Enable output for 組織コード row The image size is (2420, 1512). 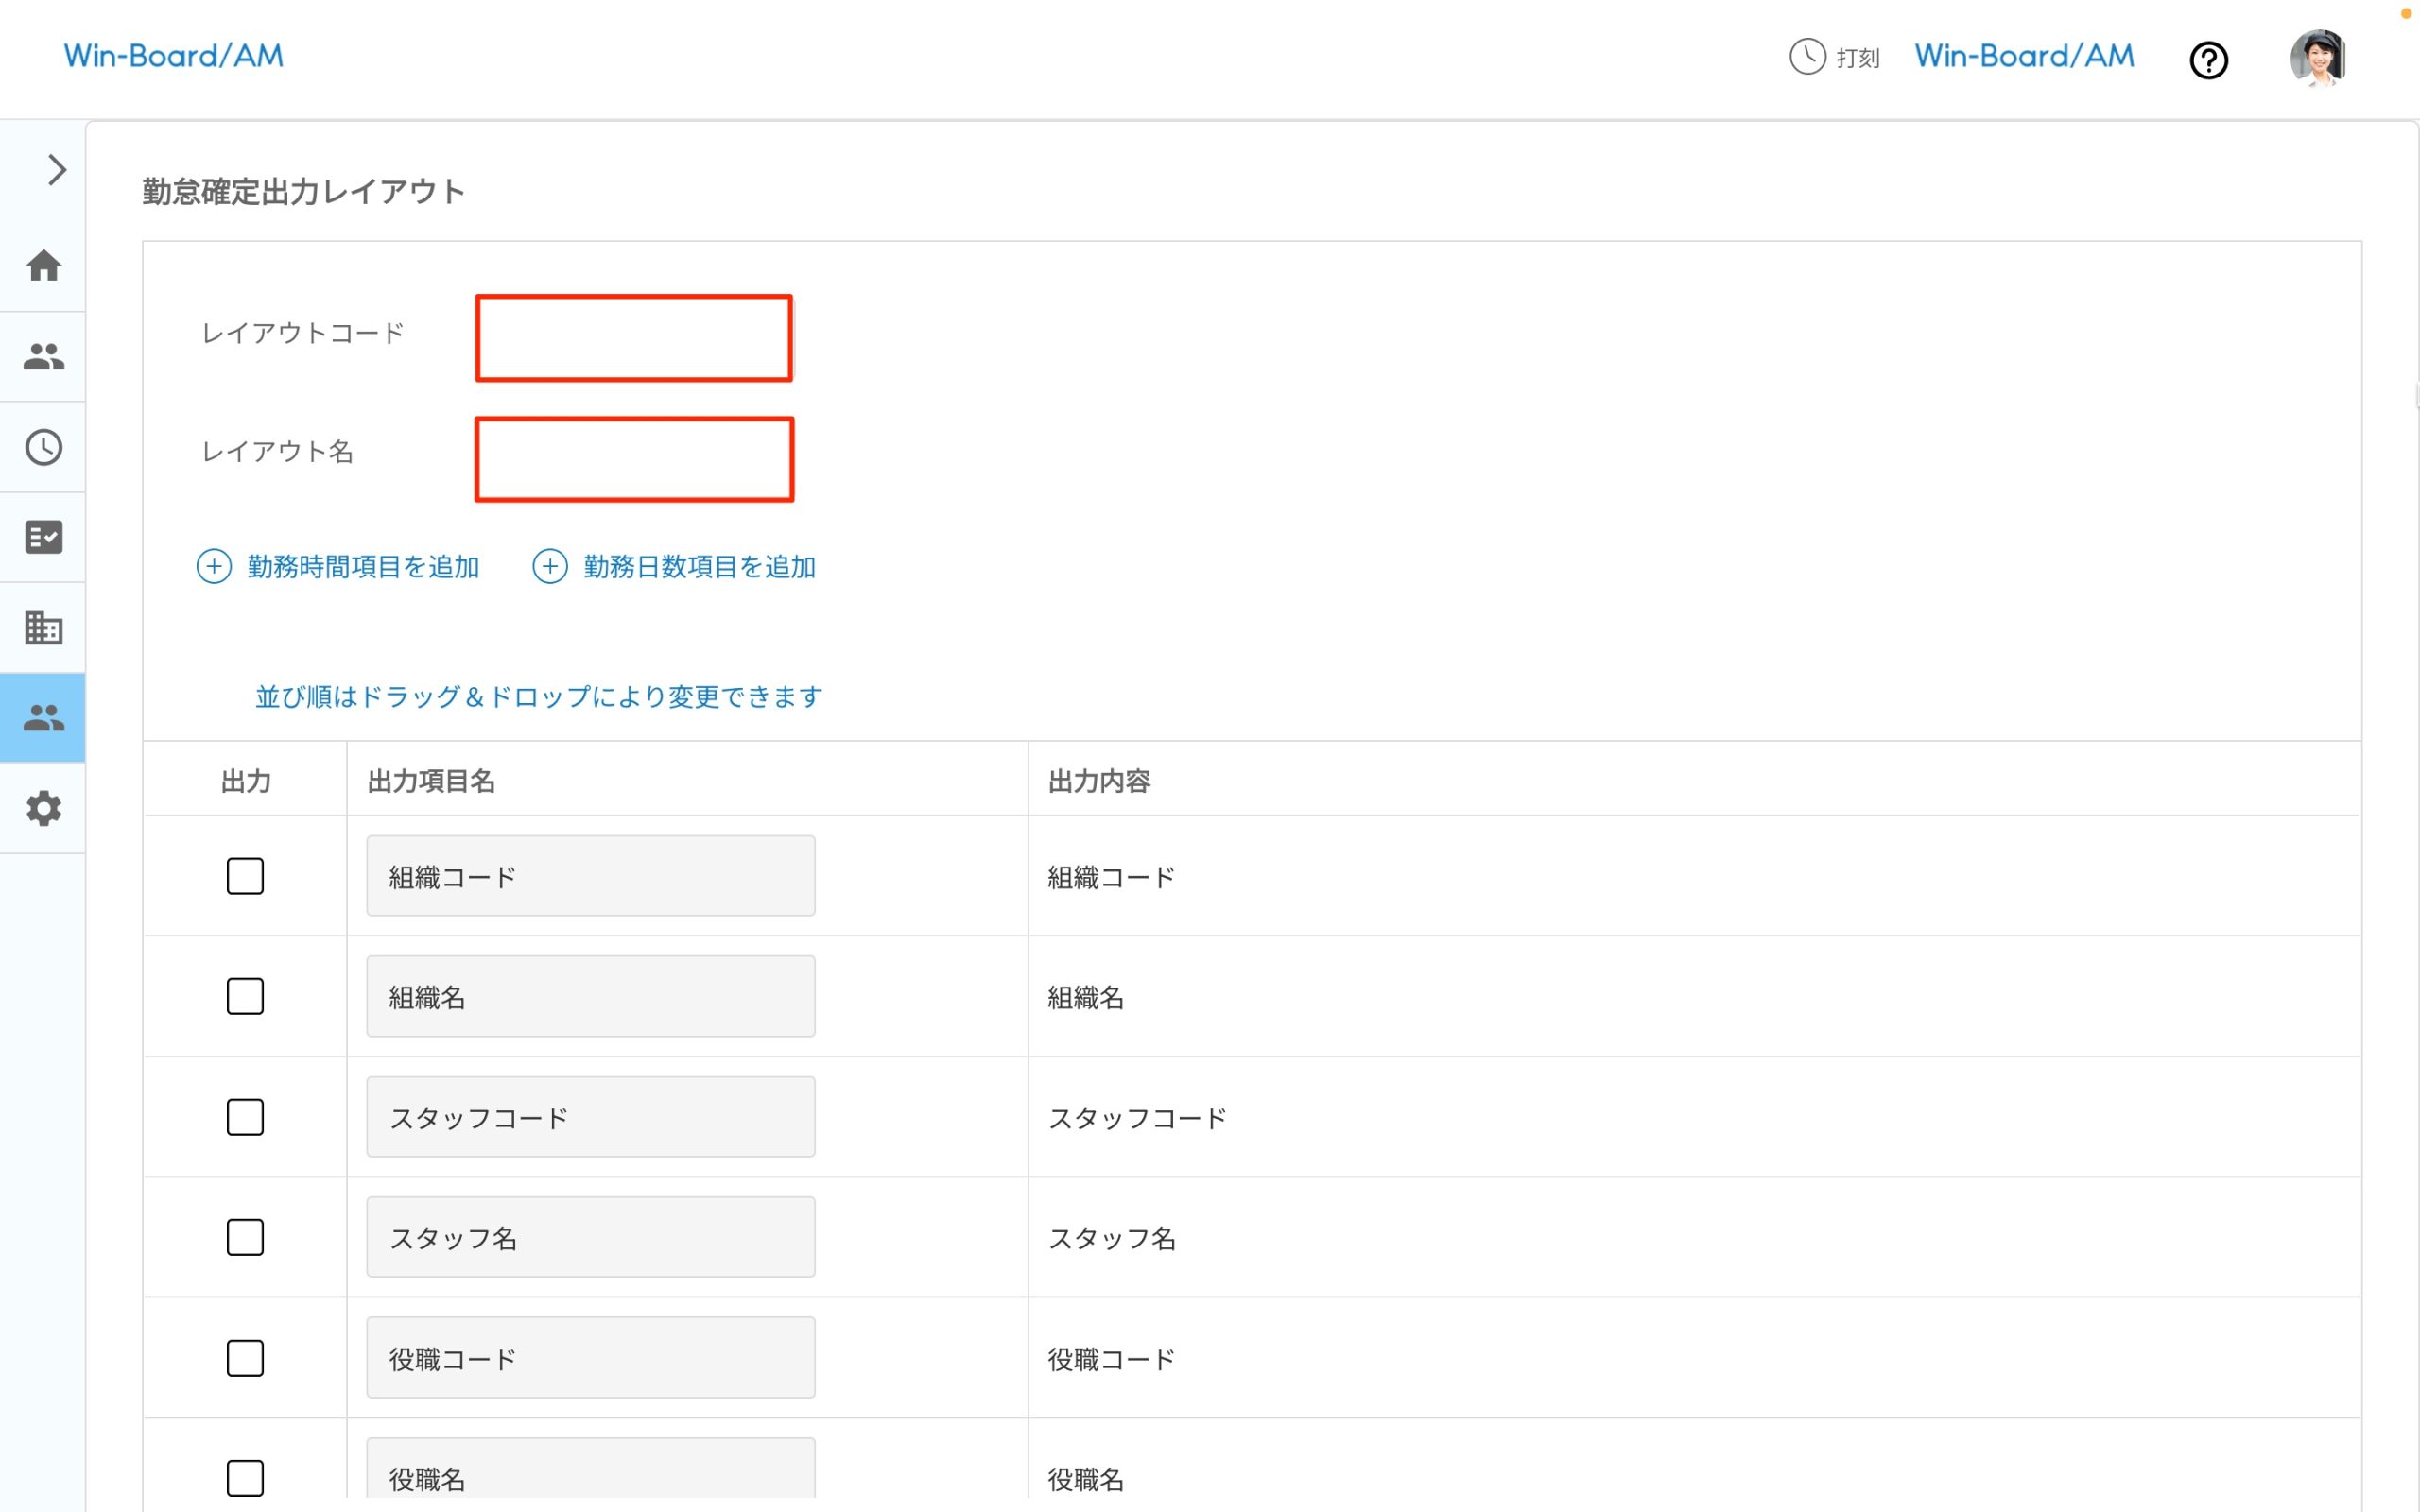tap(245, 876)
